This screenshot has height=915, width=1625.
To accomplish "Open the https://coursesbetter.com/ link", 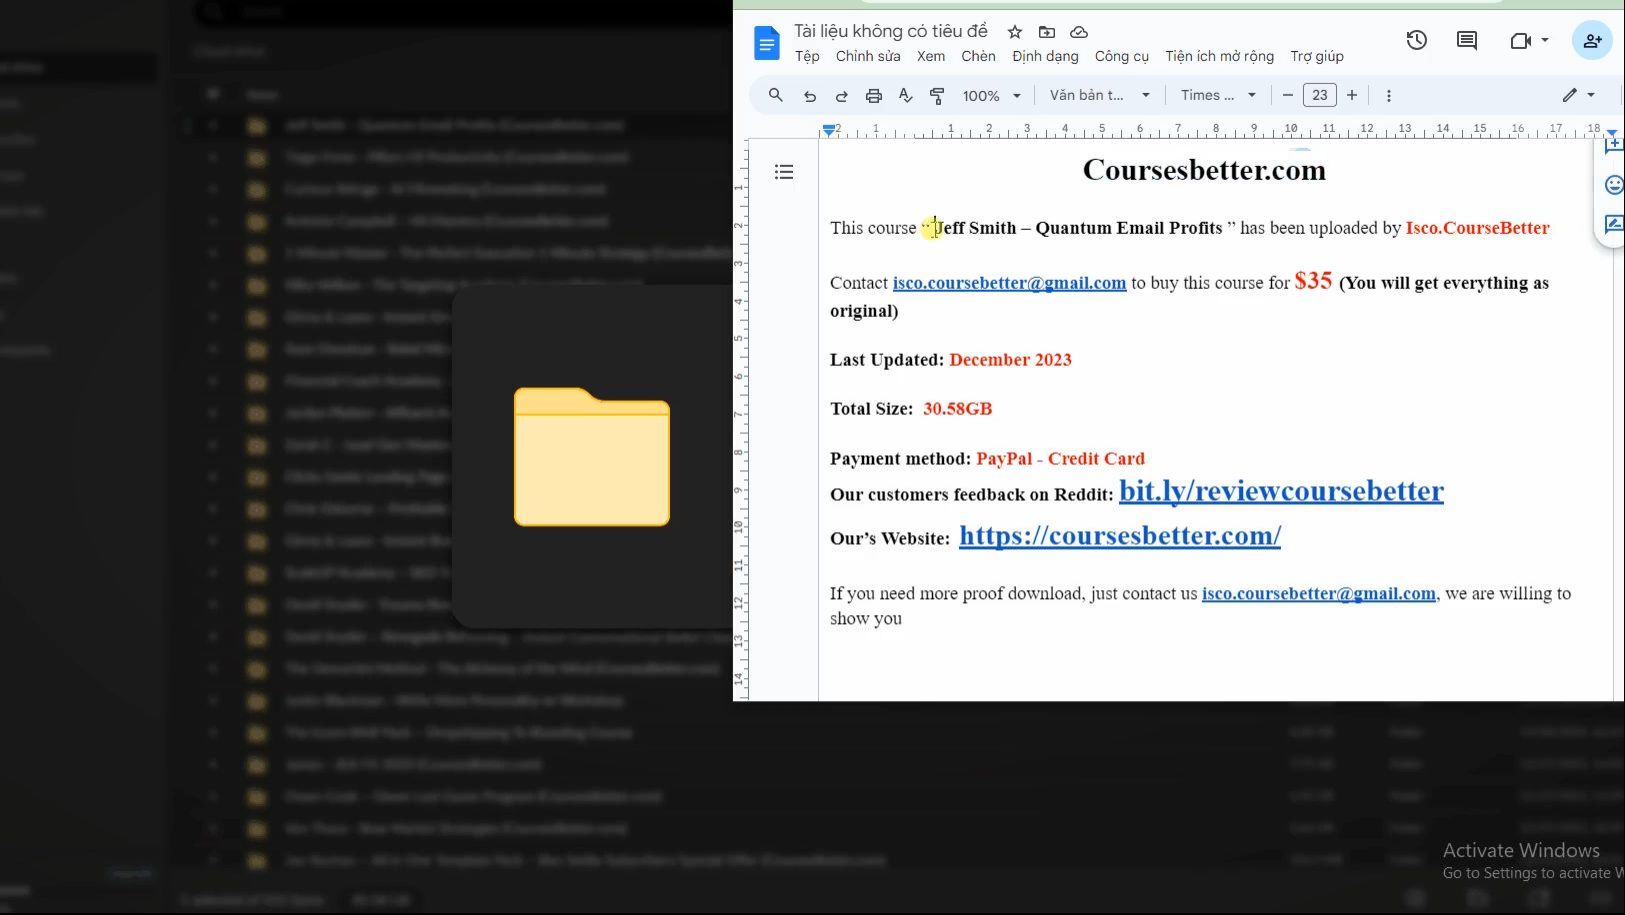I will click(x=1120, y=535).
